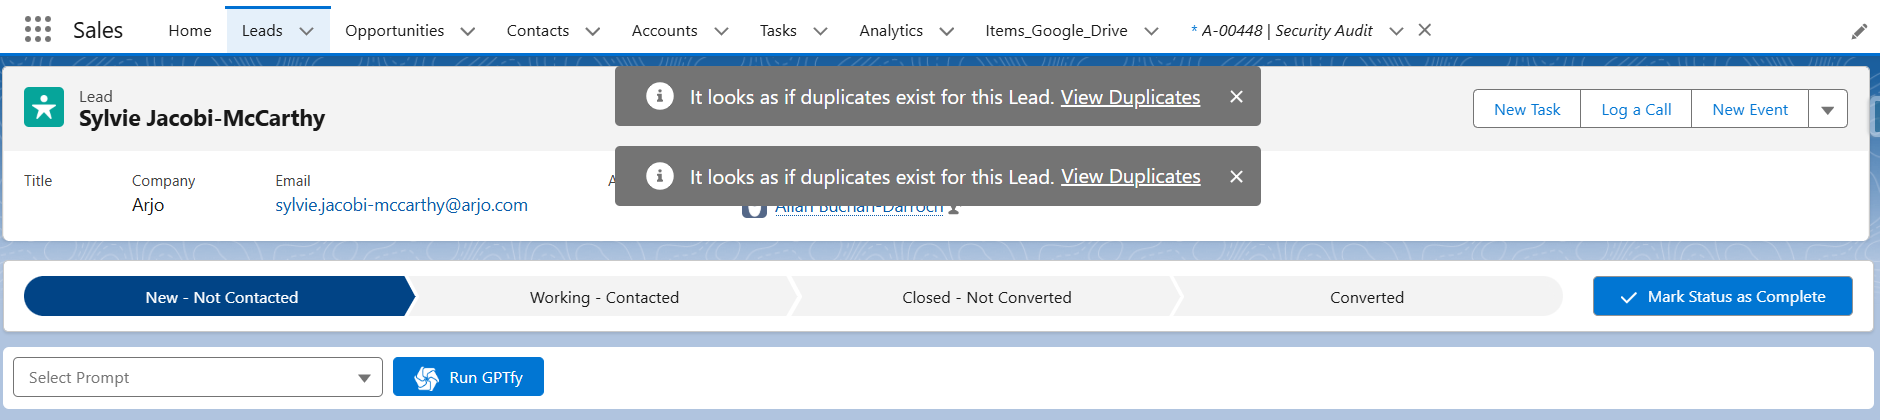Close the A-00448 Security Audit tab
The image size is (1880, 420).
click(1425, 30)
